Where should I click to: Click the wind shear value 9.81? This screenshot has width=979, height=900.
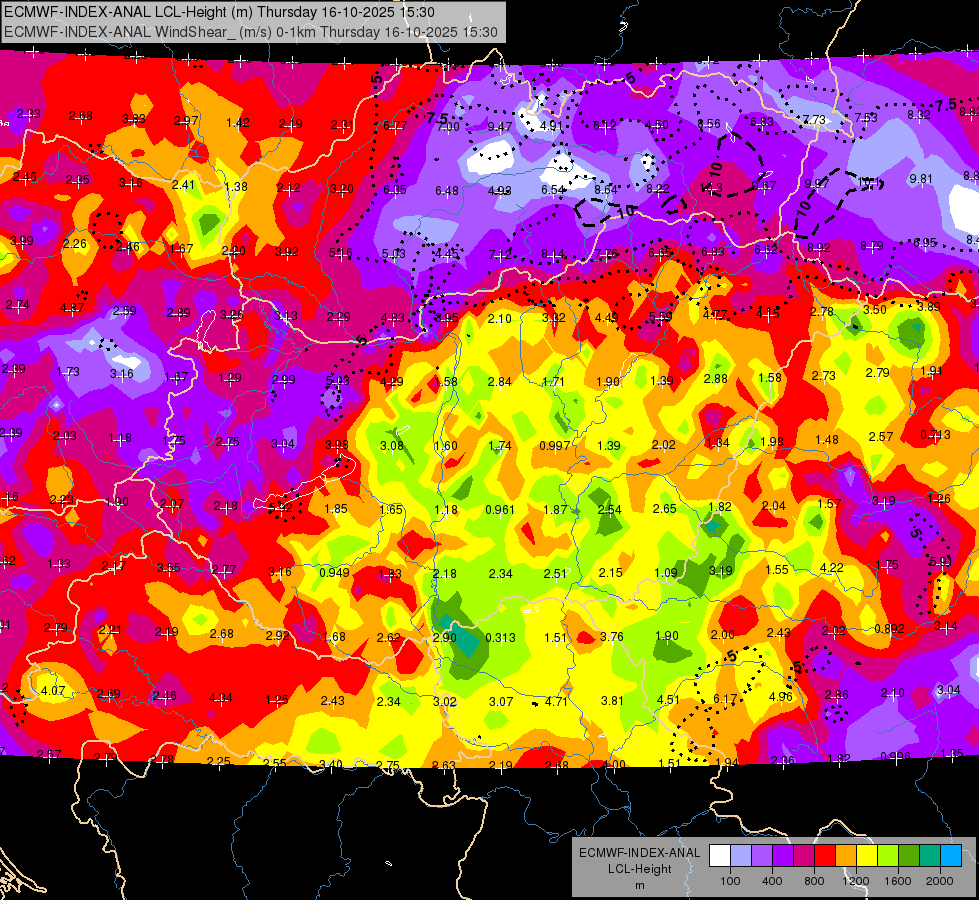tap(921, 179)
